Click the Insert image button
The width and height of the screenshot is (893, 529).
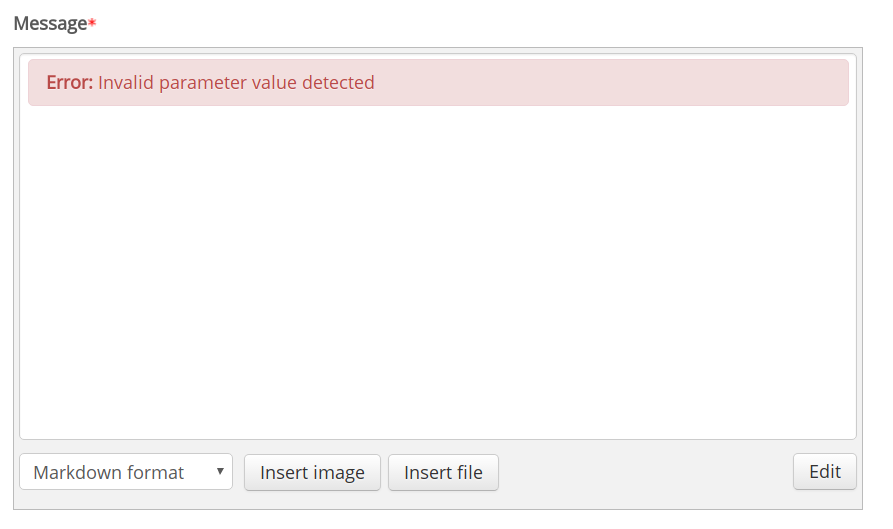coord(312,472)
